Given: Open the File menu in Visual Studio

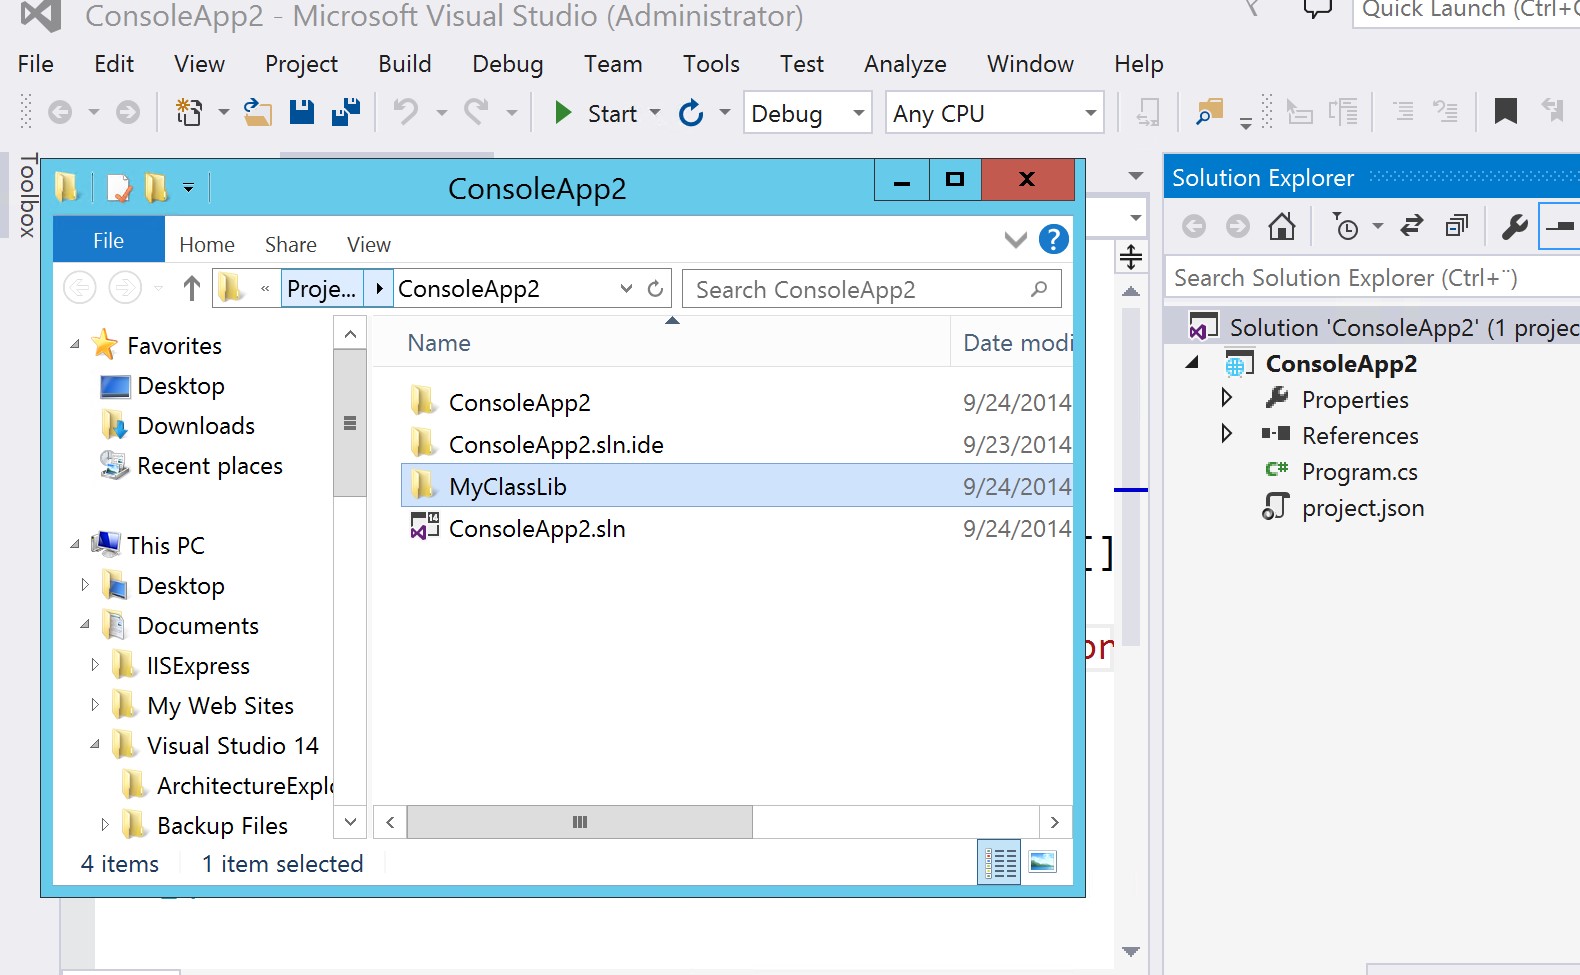Looking at the screenshot, I should pos(36,64).
